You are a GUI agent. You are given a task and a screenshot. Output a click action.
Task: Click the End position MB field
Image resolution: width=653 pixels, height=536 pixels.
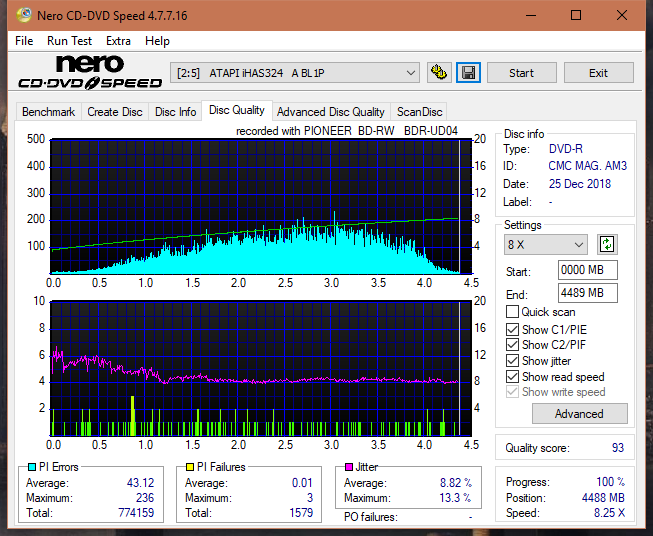(587, 293)
